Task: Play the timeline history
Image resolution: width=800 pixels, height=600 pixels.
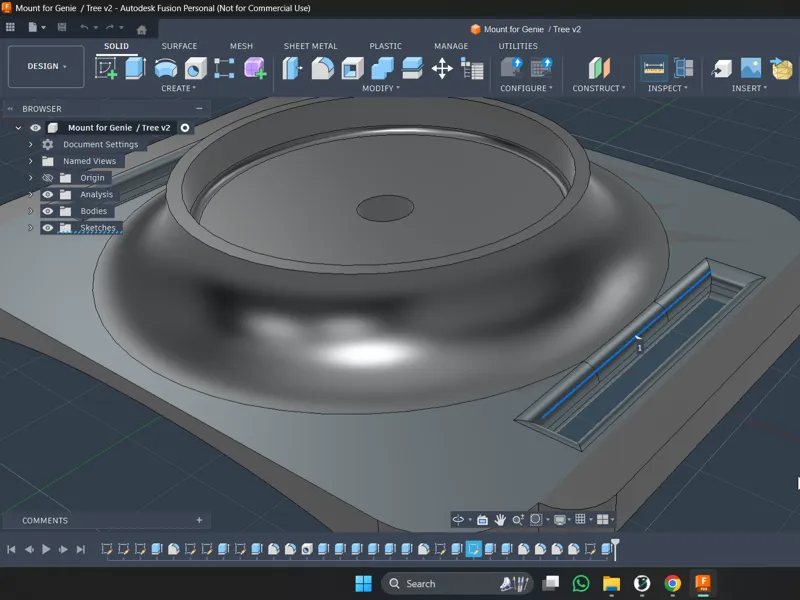Action: pyautogui.click(x=46, y=549)
